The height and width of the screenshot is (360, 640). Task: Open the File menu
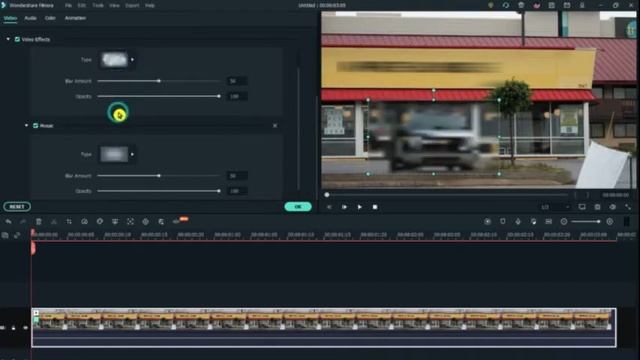68,5
